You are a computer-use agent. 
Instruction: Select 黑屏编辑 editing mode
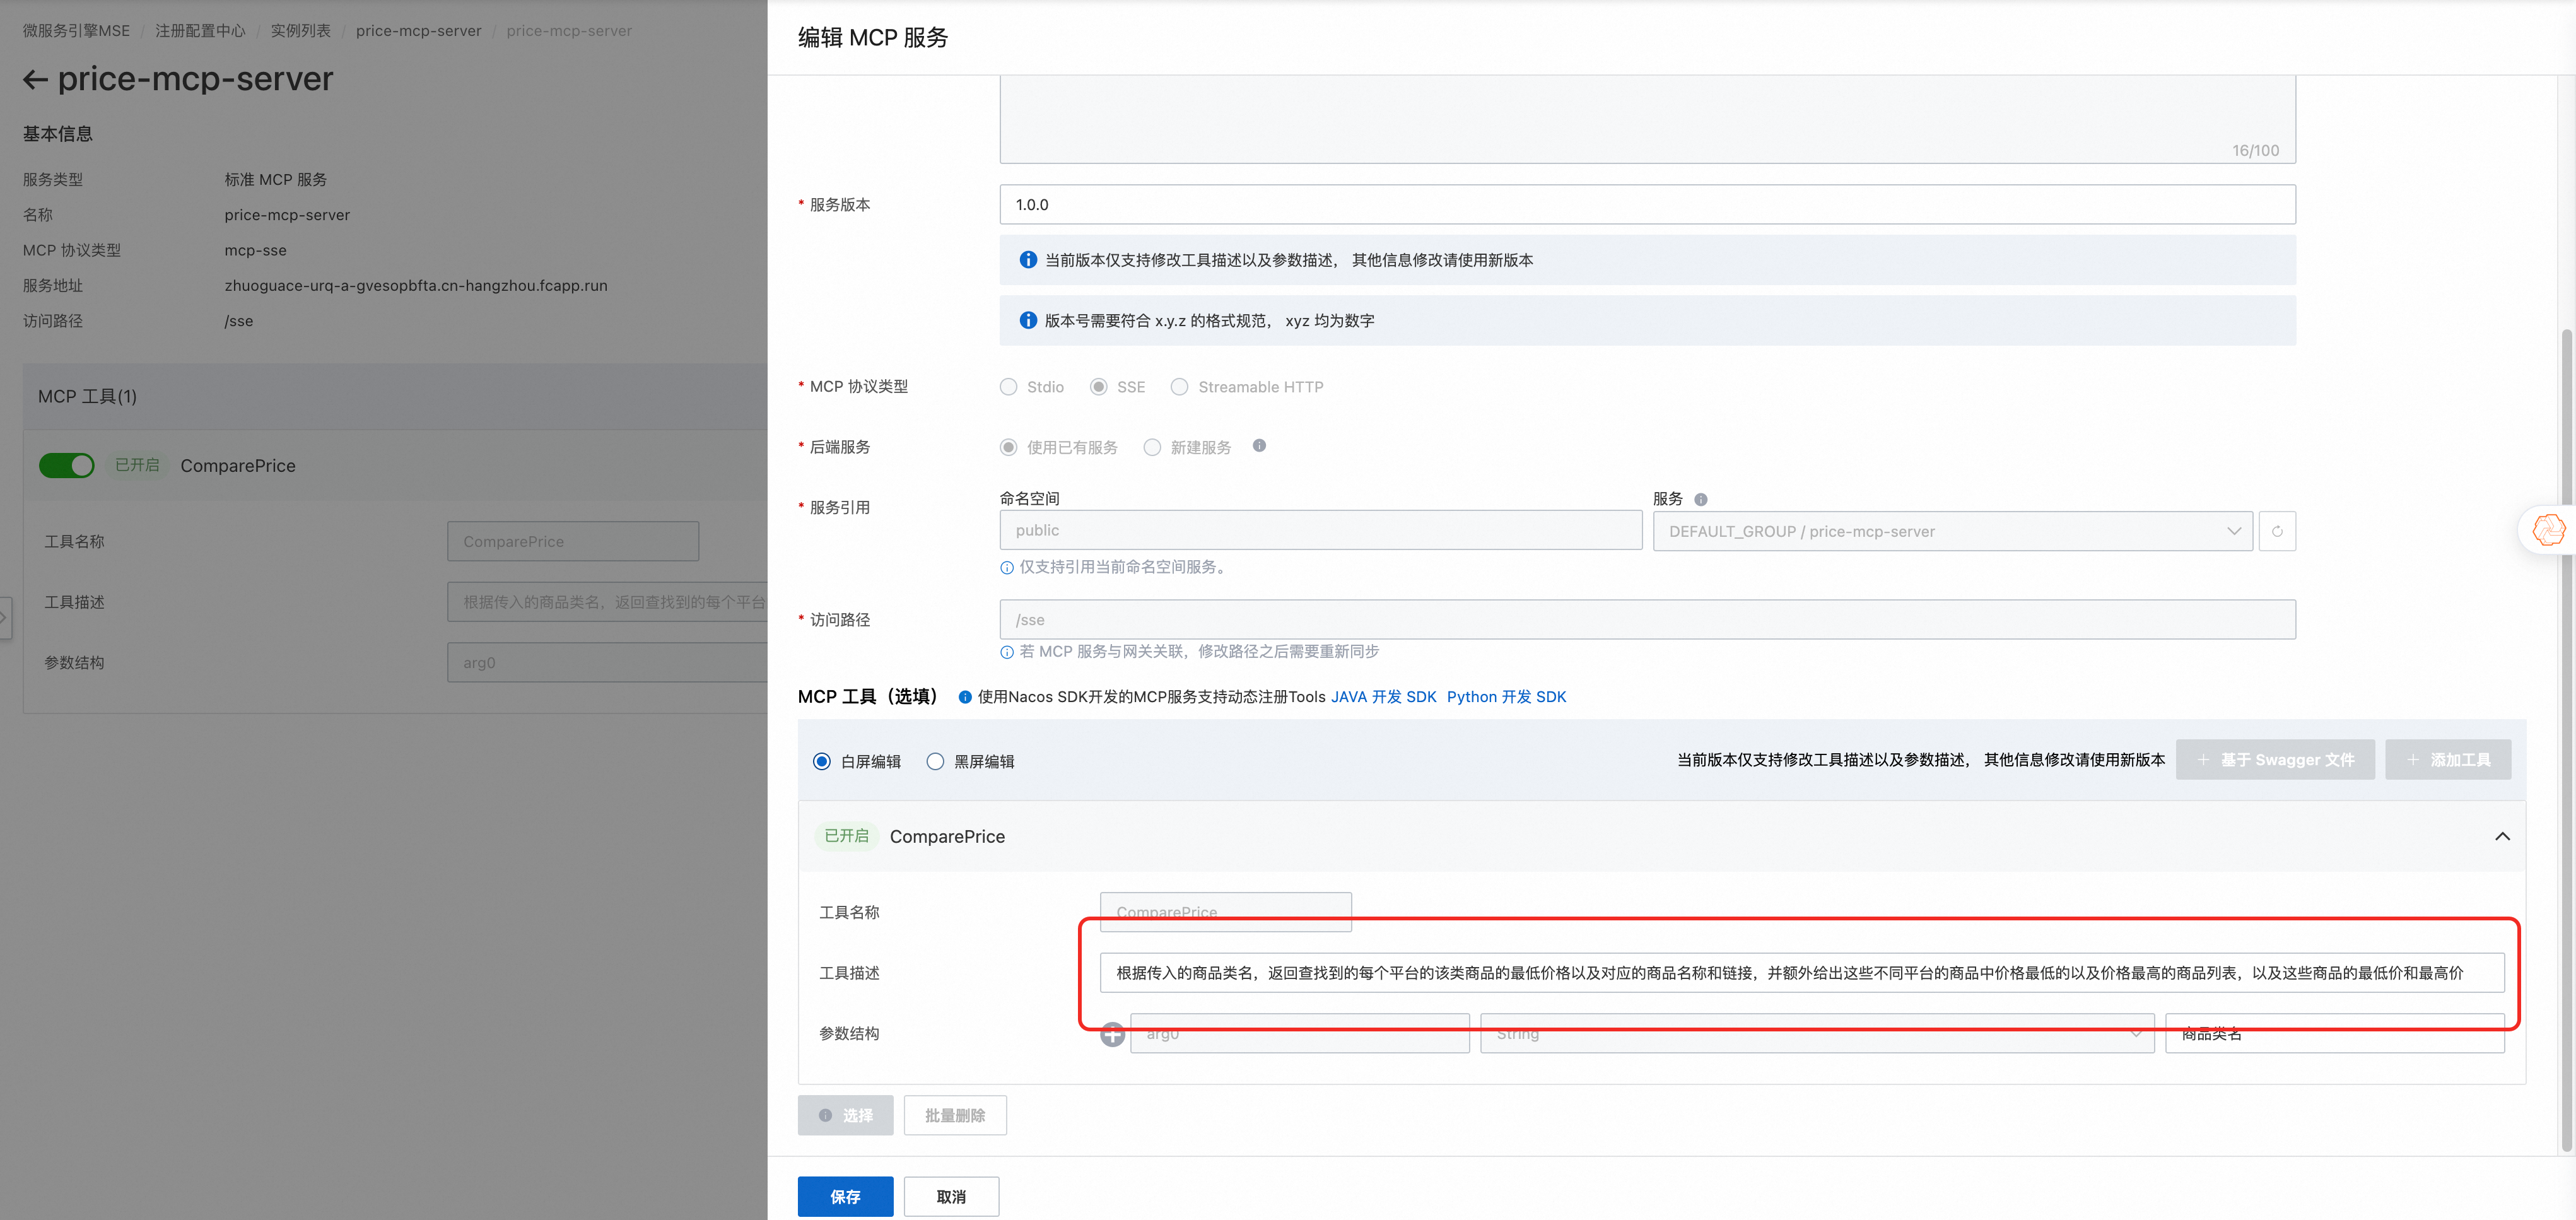(935, 761)
